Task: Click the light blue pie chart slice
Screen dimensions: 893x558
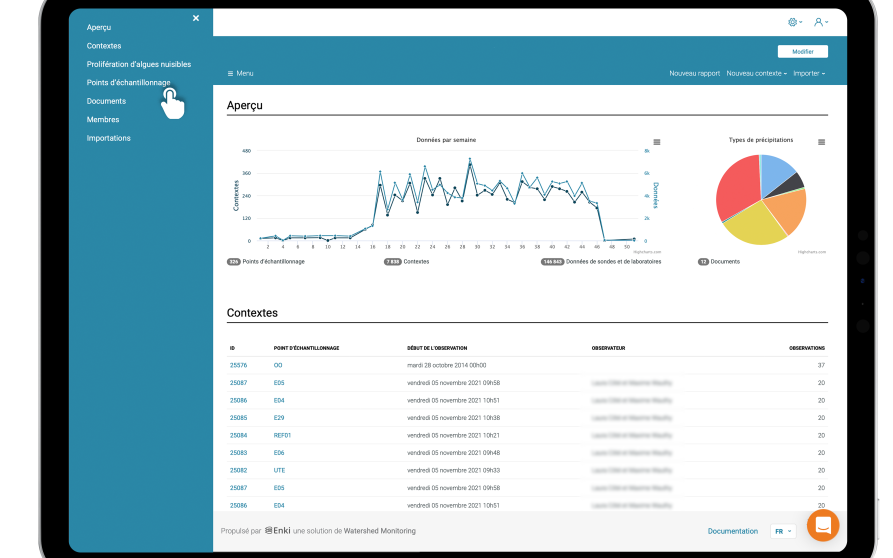Action: [776, 173]
